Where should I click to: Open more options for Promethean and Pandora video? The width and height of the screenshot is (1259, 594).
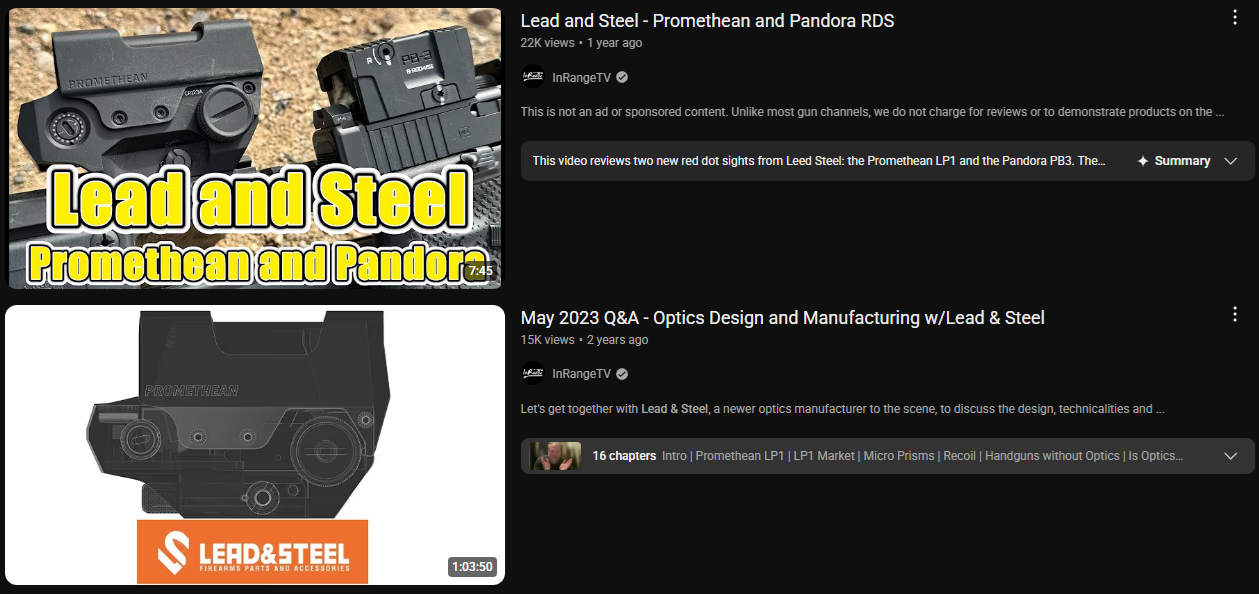pyautogui.click(x=1236, y=18)
